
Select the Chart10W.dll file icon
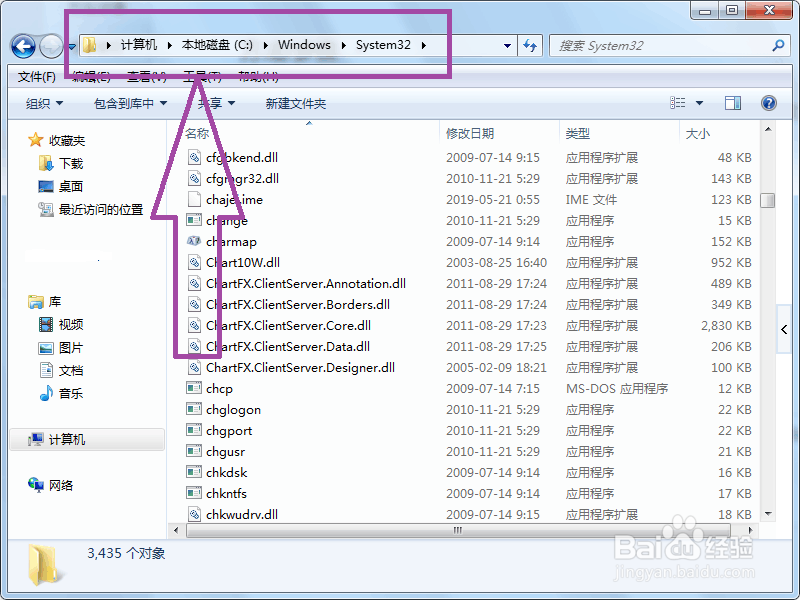pos(194,262)
